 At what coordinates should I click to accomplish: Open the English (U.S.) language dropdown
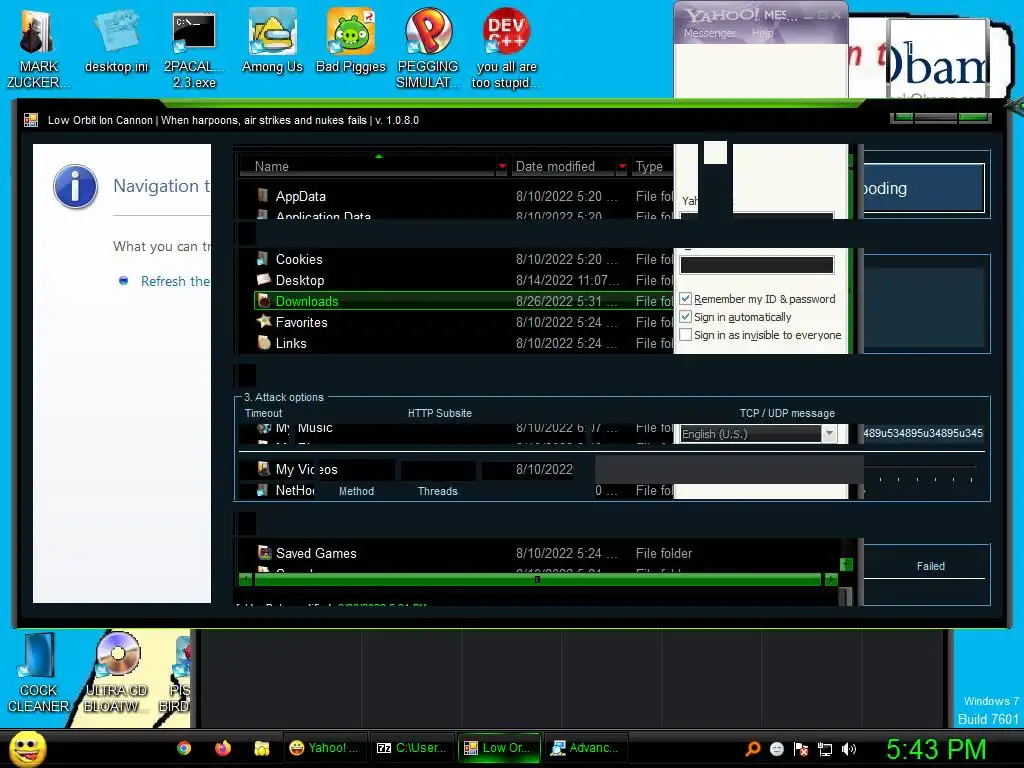pos(829,434)
